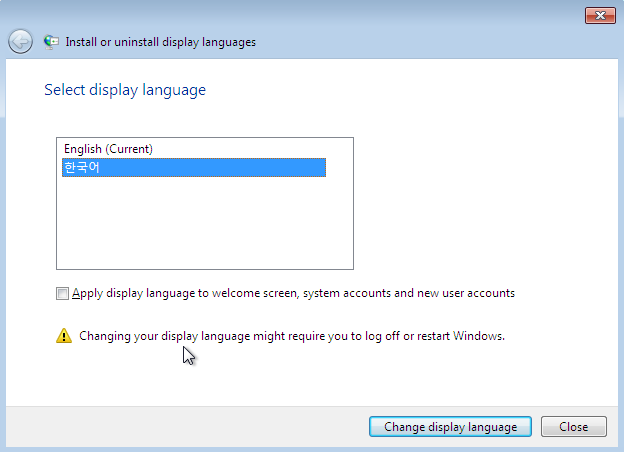The width and height of the screenshot is (624, 452).
Task: Click the display languages globe icon
Action: (x=51, y=42)
